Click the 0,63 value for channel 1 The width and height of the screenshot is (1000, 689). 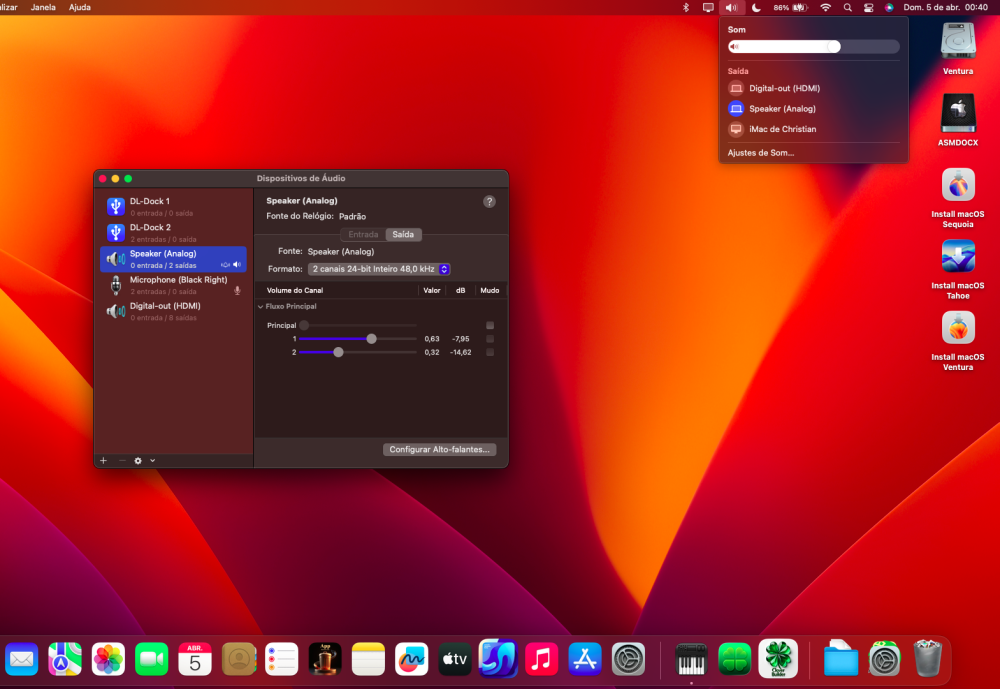(432, 339)
